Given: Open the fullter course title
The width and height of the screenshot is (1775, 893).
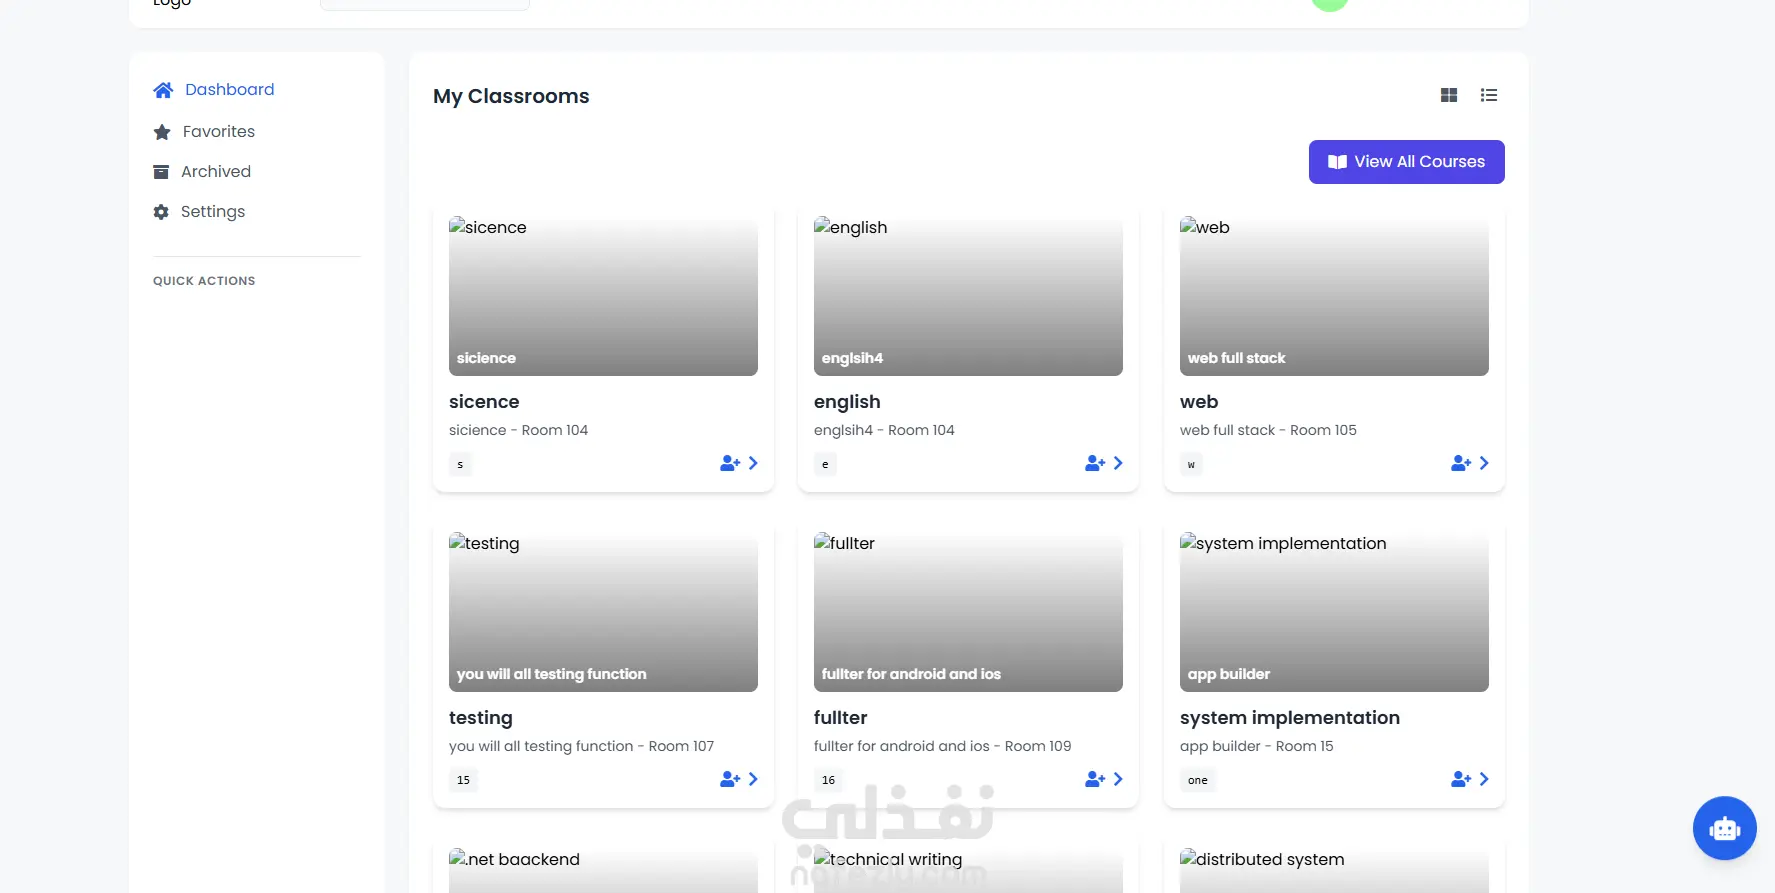Looking at the screenshot, I should click(840, 718).
